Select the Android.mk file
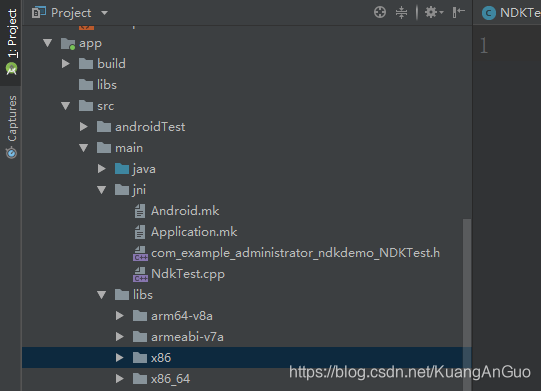 tap(185, 211)
